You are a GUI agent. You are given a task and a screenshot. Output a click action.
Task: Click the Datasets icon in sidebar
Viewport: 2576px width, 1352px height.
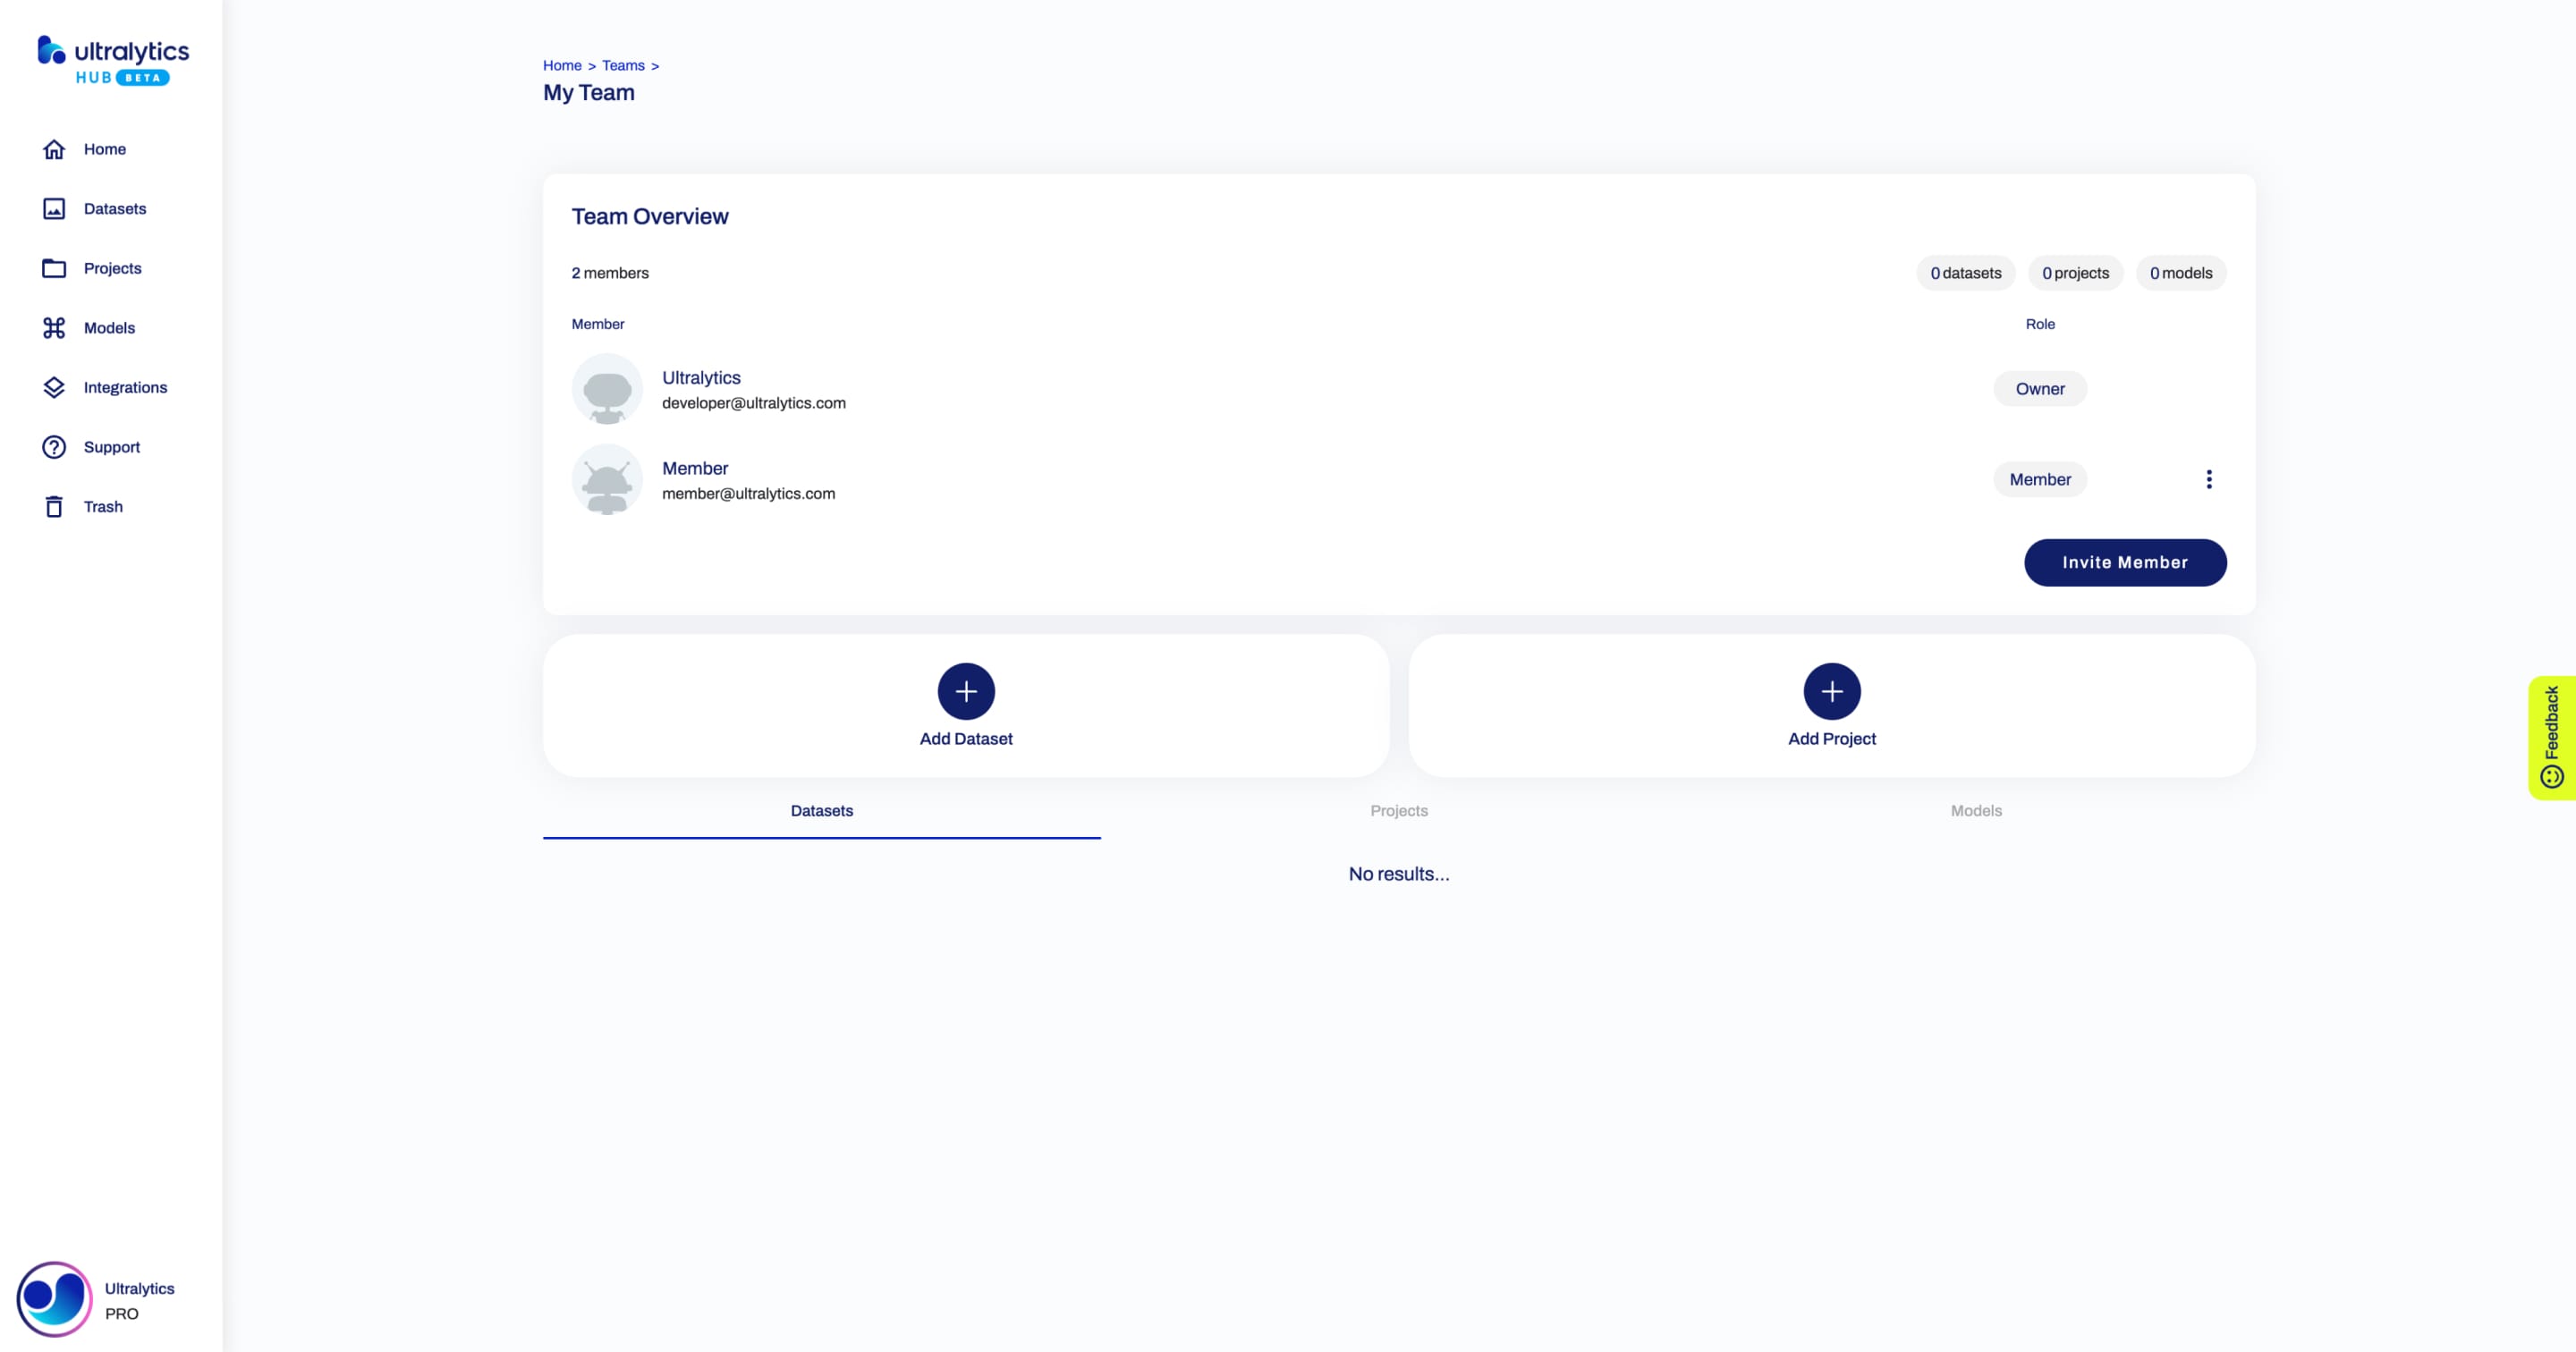(x=55, y=207)
